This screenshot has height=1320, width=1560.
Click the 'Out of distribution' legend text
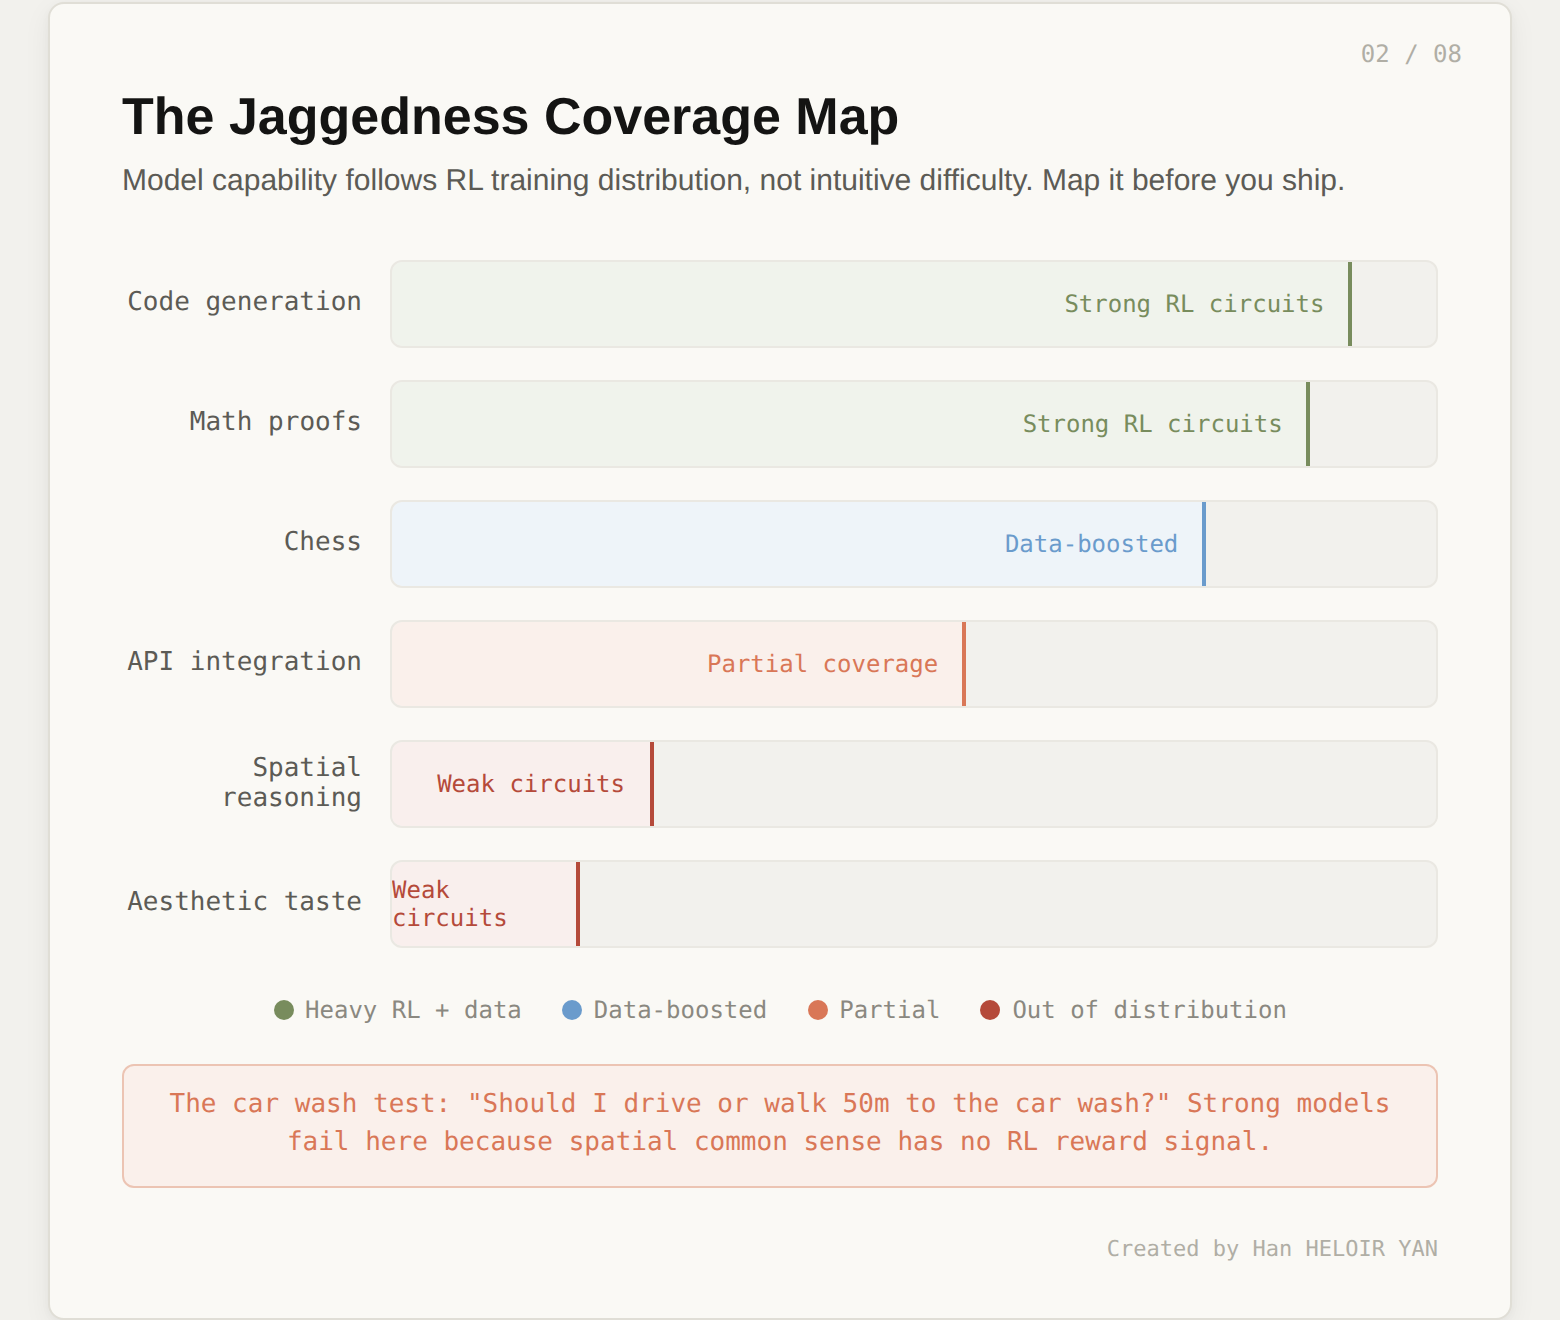click(1149, 1010)
